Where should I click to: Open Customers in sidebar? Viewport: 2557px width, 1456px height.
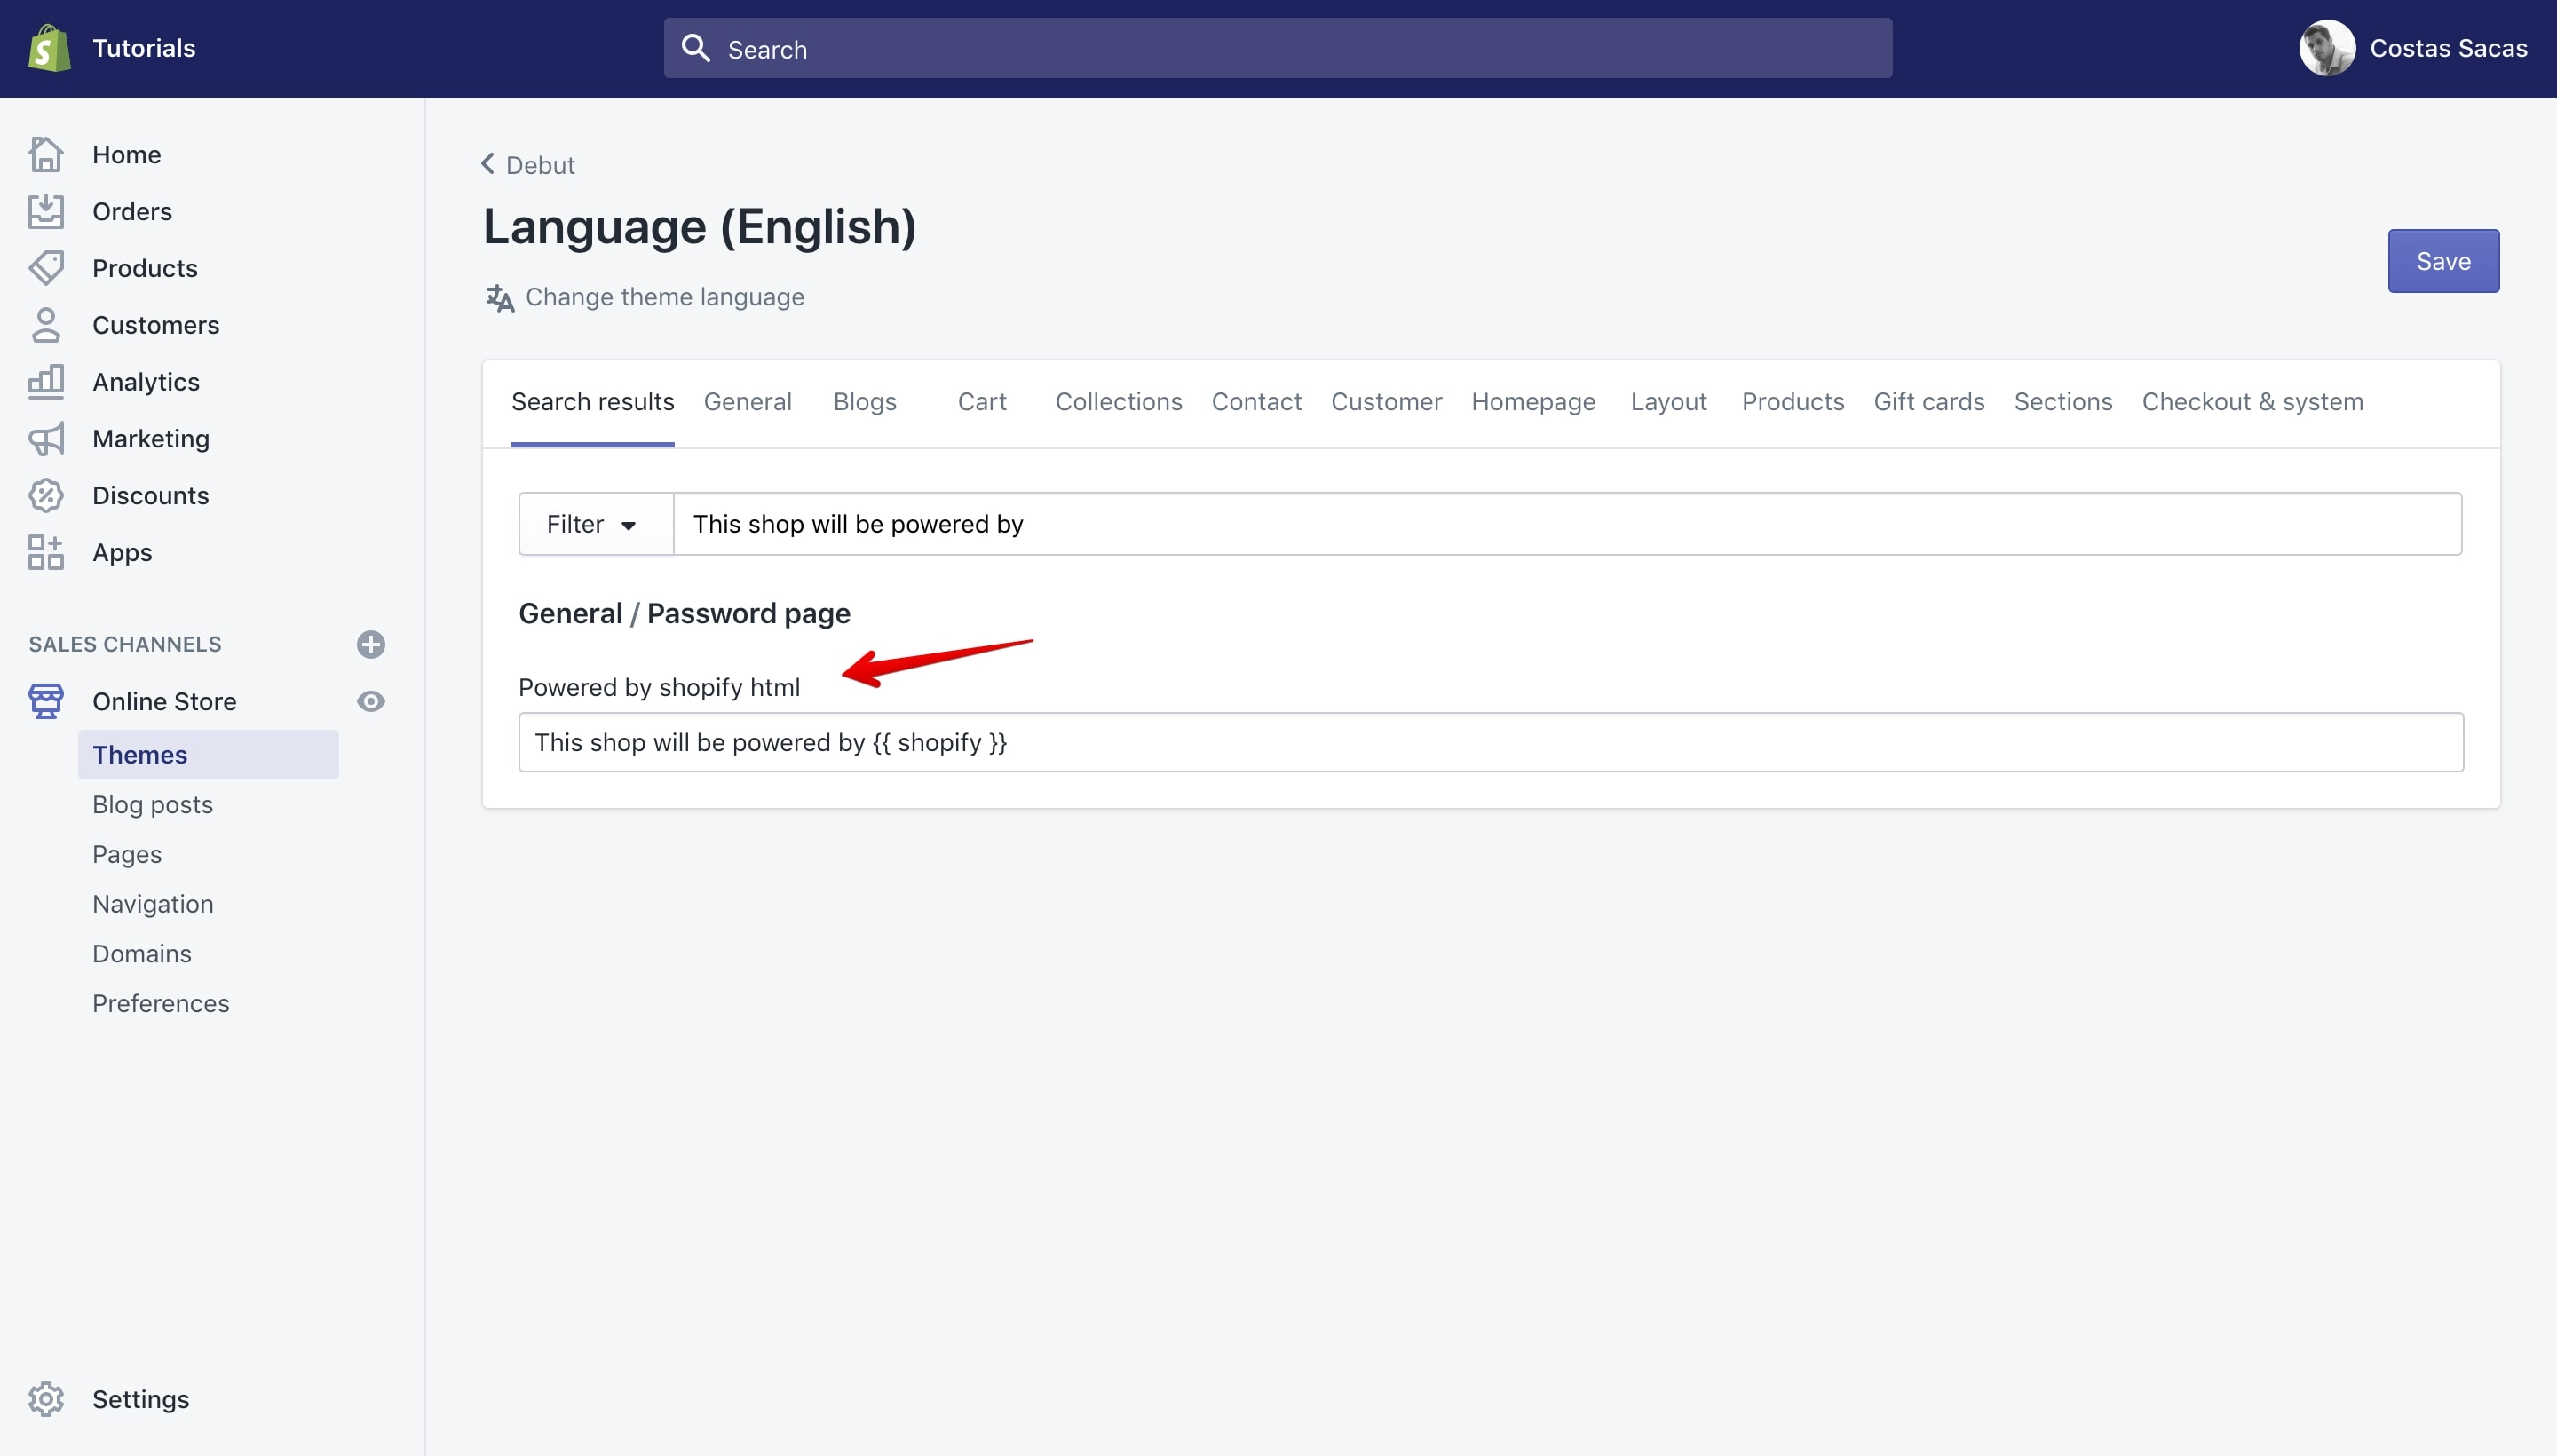pos(155,325)
